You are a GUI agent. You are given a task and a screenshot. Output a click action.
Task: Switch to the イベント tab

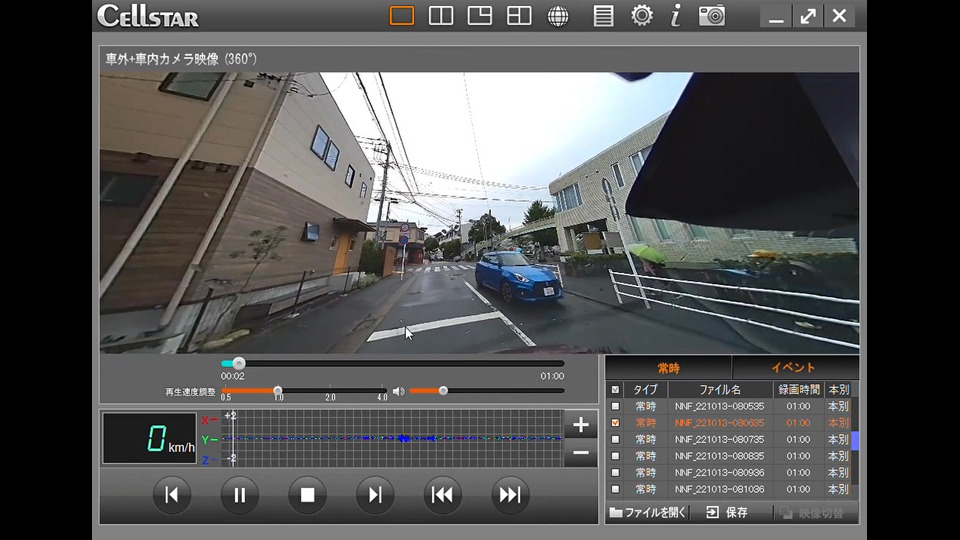[x=793, y=368]
